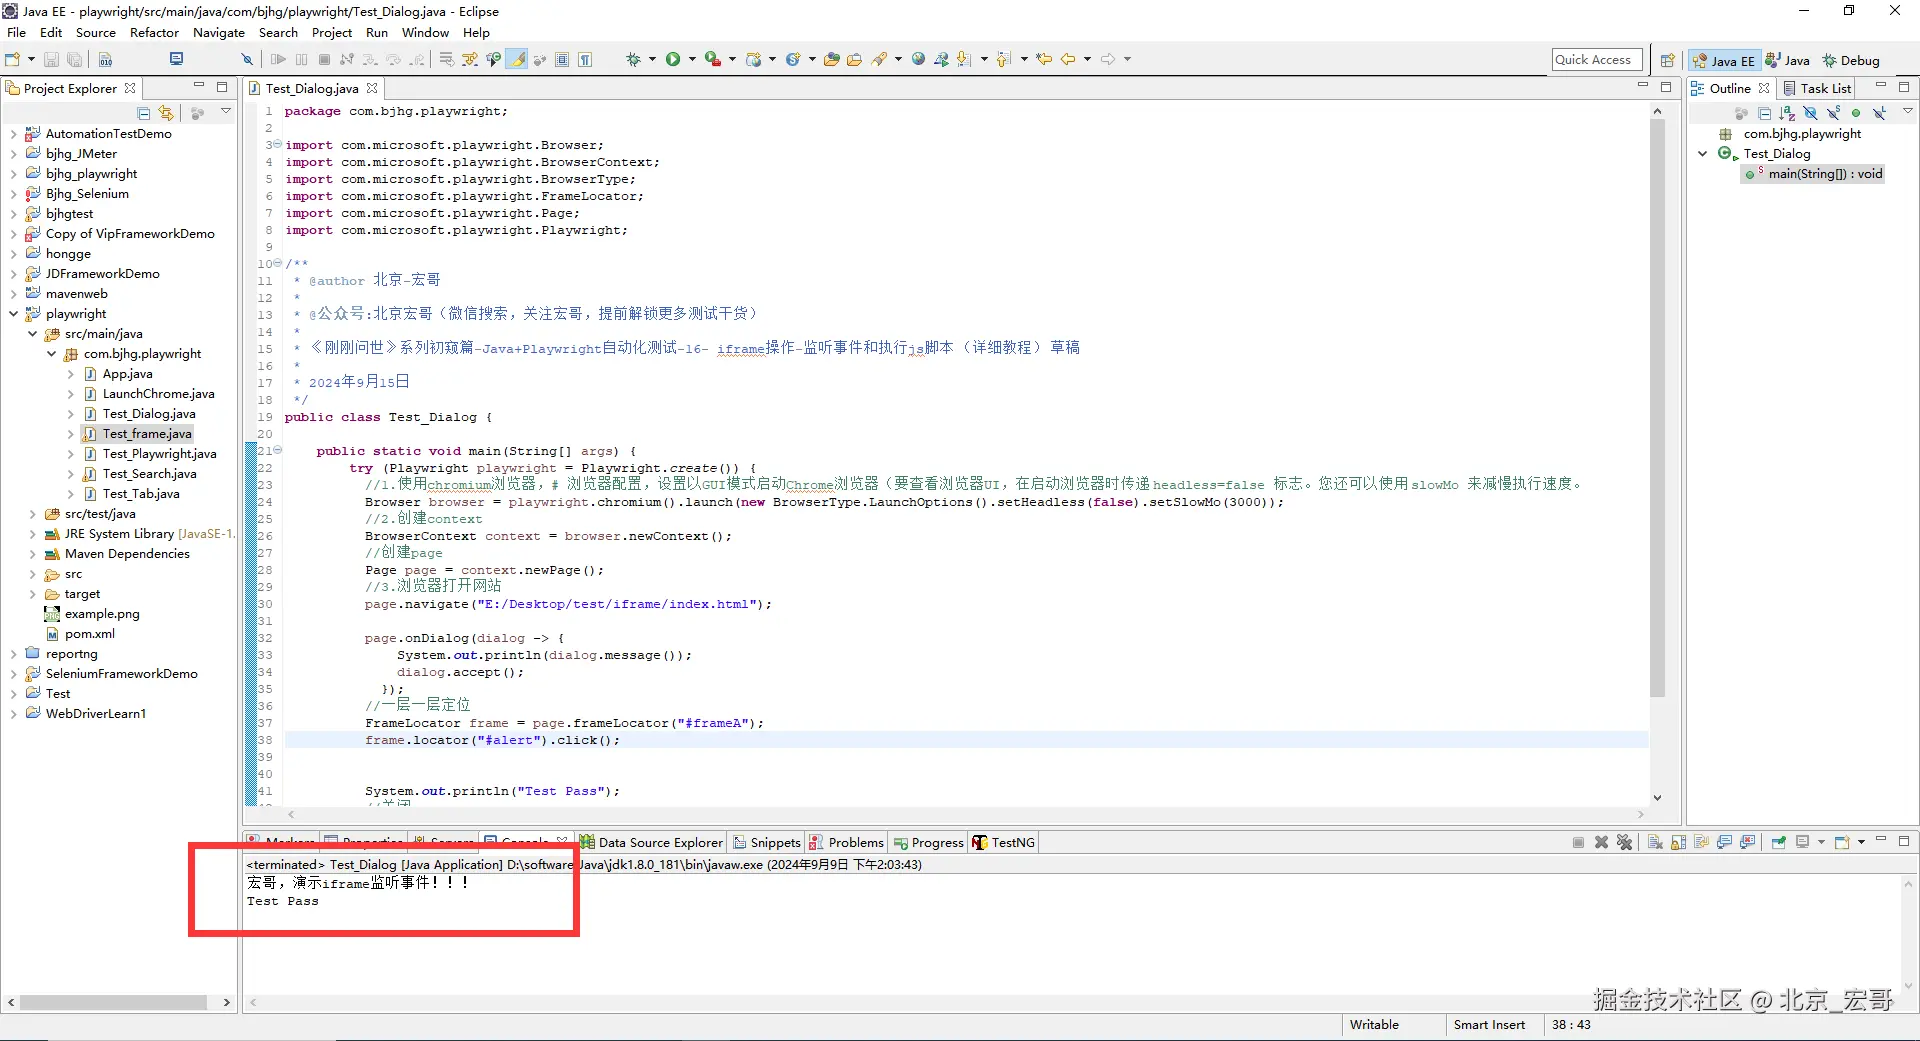
Task: Navigate back to previous edit location arrow
Action: (x=1068, y=60)
